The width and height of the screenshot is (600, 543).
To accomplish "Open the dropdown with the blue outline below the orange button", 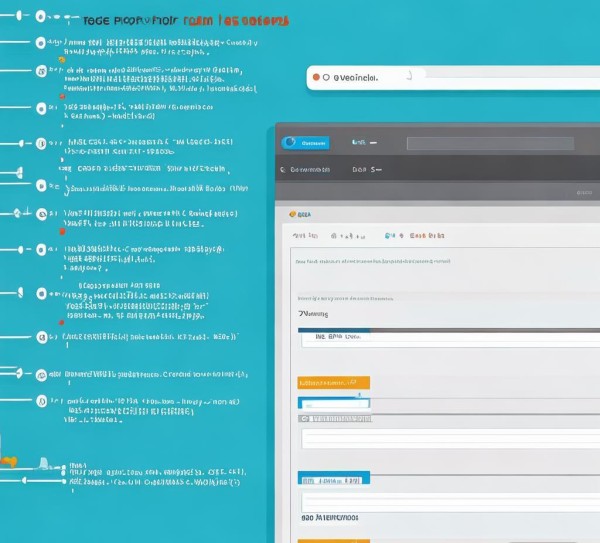I will click(x=334, y=403).
